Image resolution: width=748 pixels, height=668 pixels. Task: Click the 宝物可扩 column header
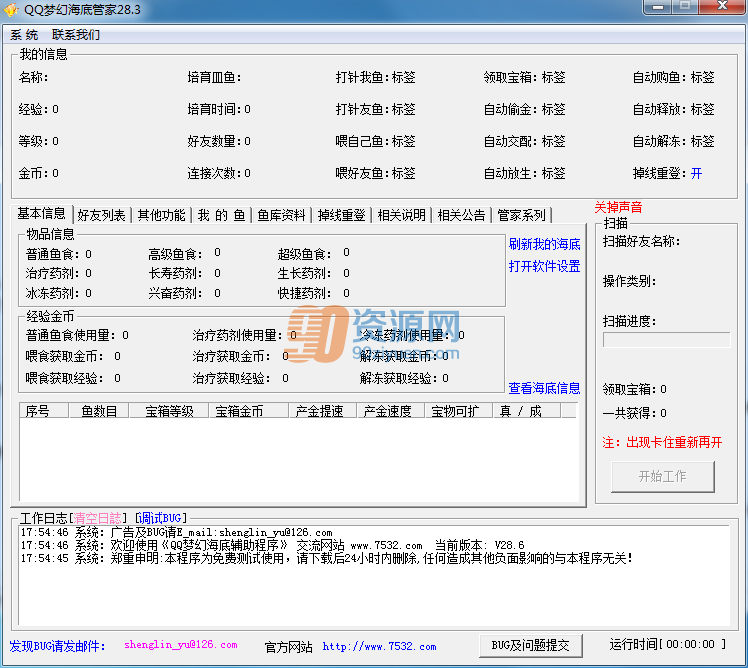pyautogui.click(x=458, y=411)
